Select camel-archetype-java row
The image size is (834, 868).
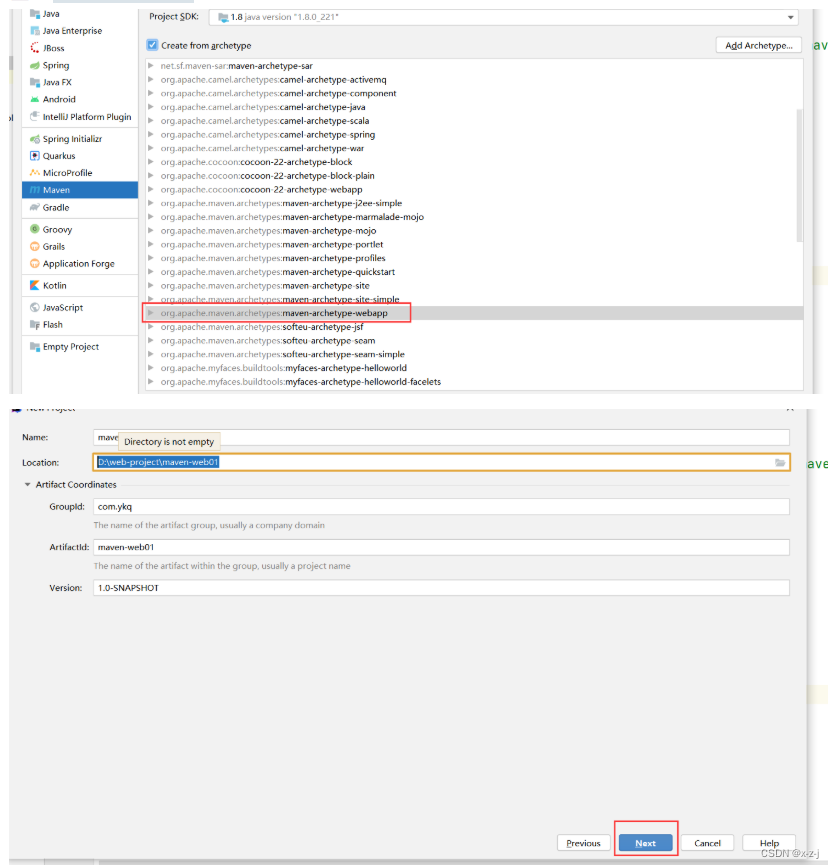[474, 107]
